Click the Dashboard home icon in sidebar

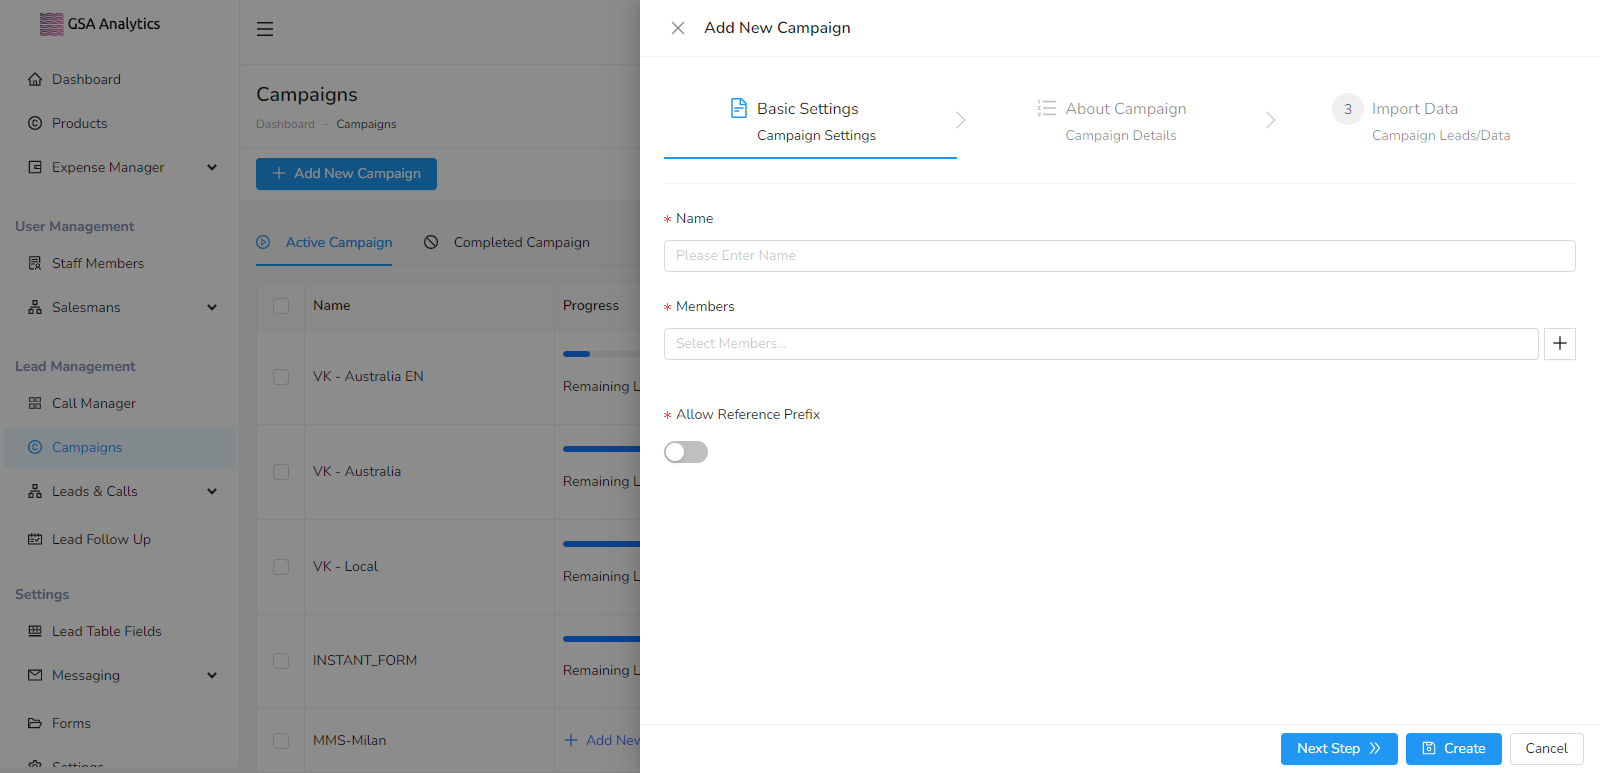[35, 79]
